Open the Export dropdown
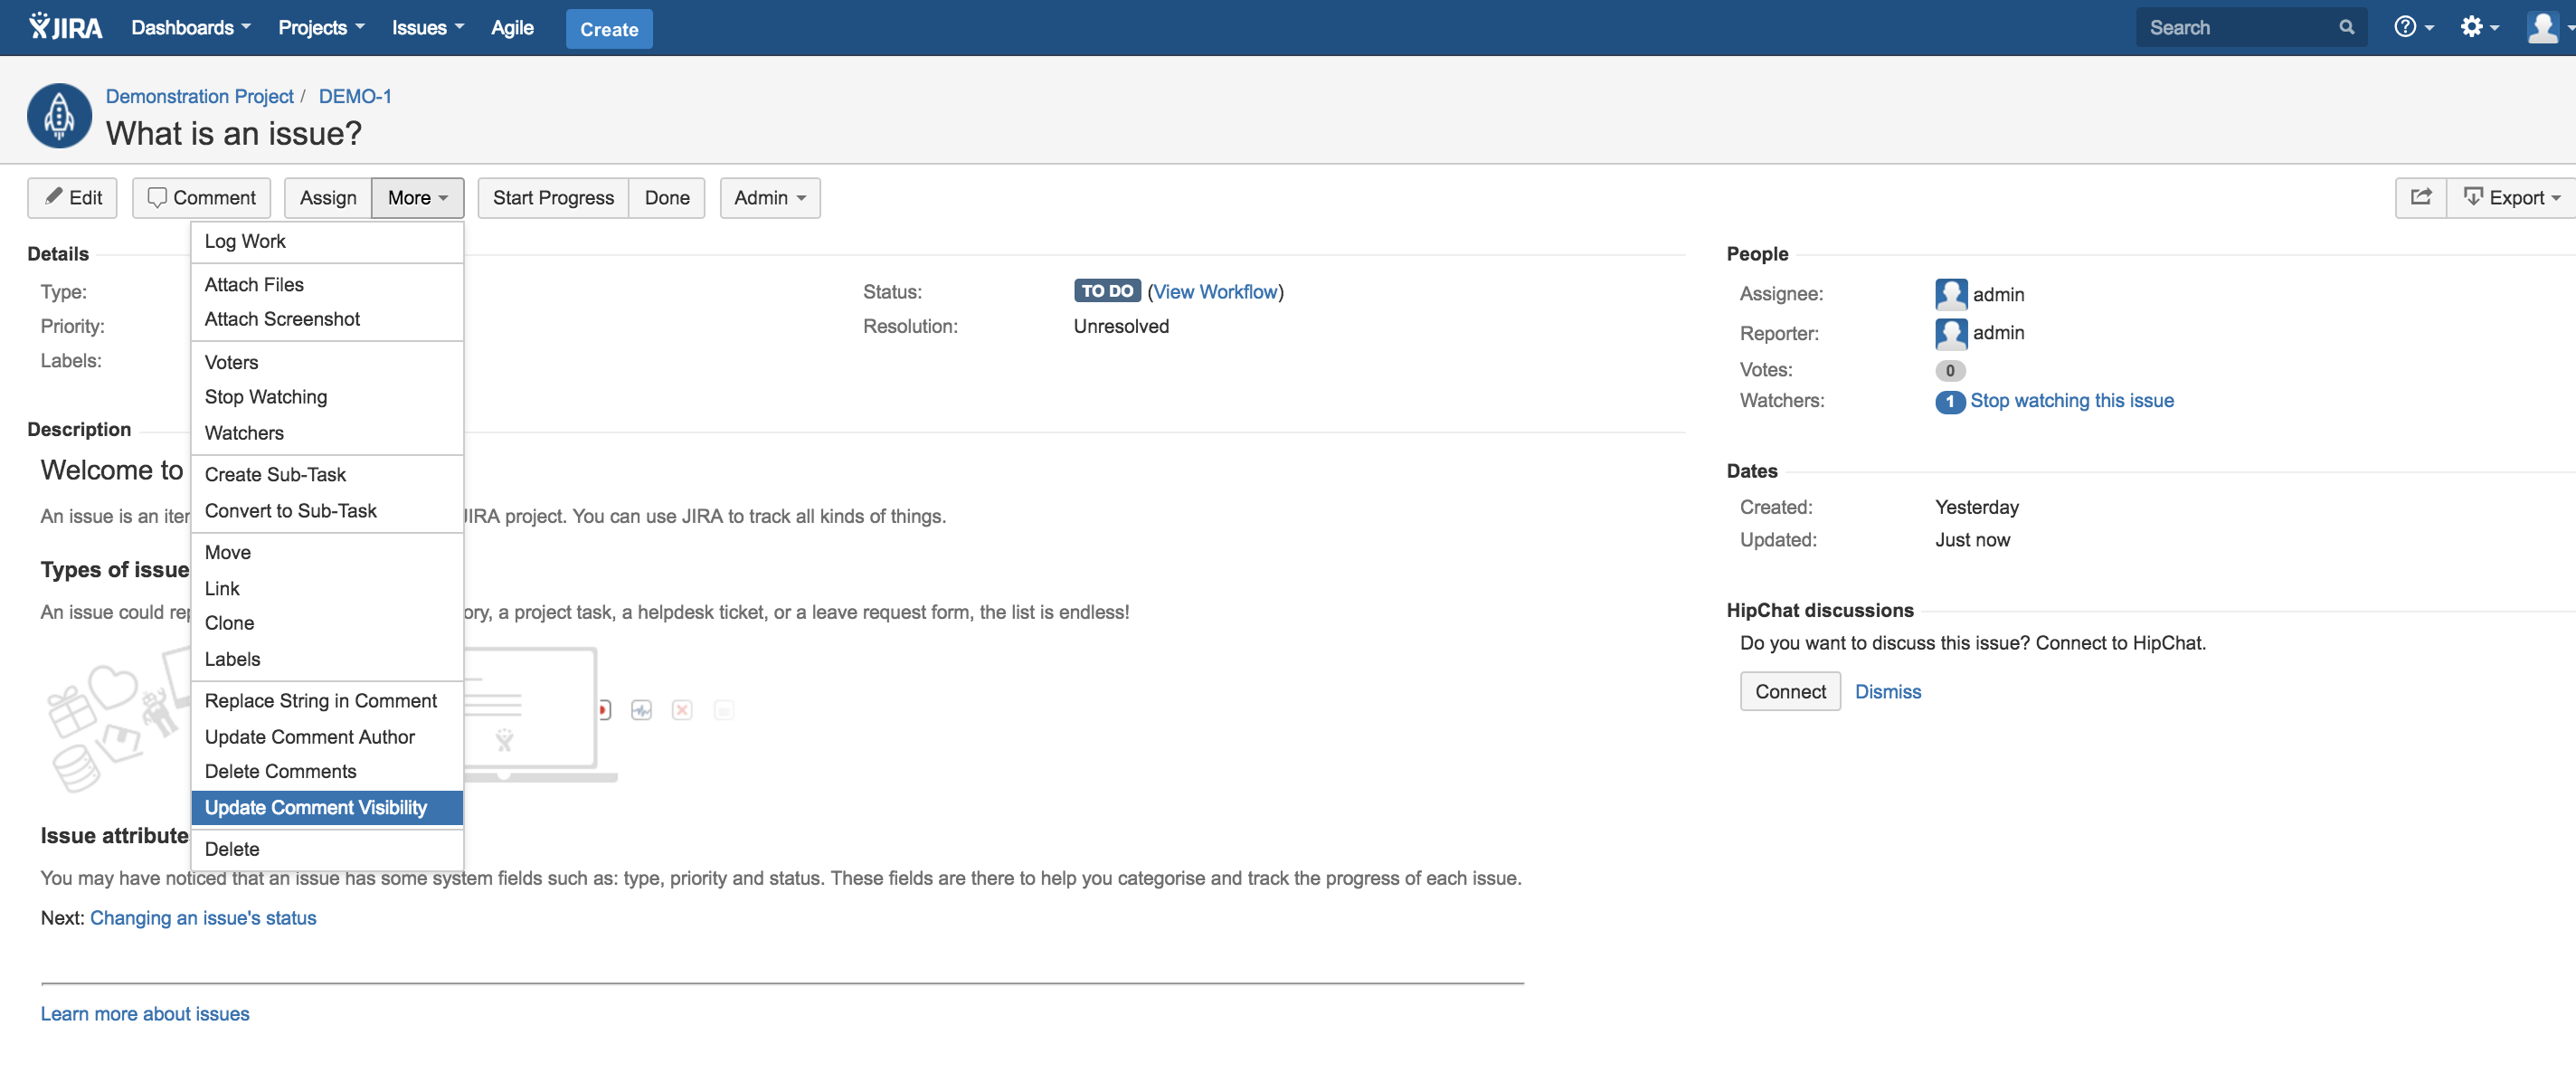2576x1073 pixels. pyautogui.click(x=2511, y=197)
